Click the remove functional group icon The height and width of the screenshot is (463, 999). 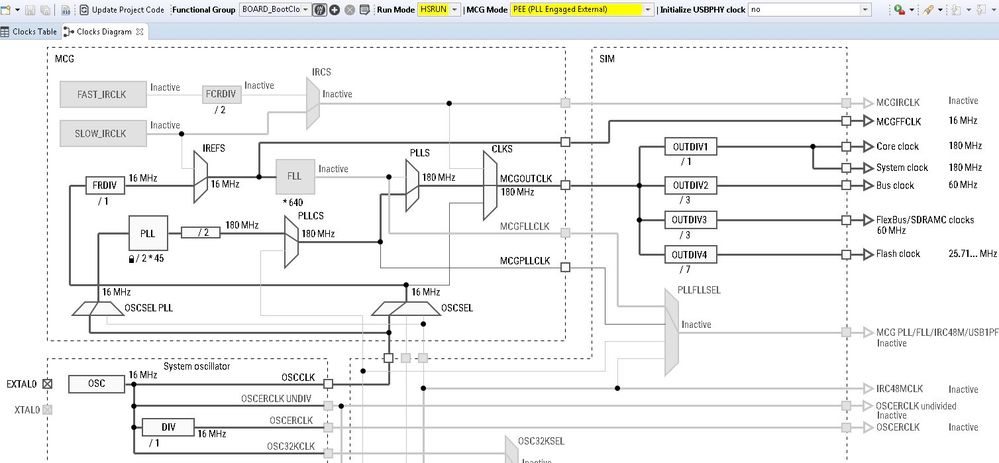click(350, 10)
